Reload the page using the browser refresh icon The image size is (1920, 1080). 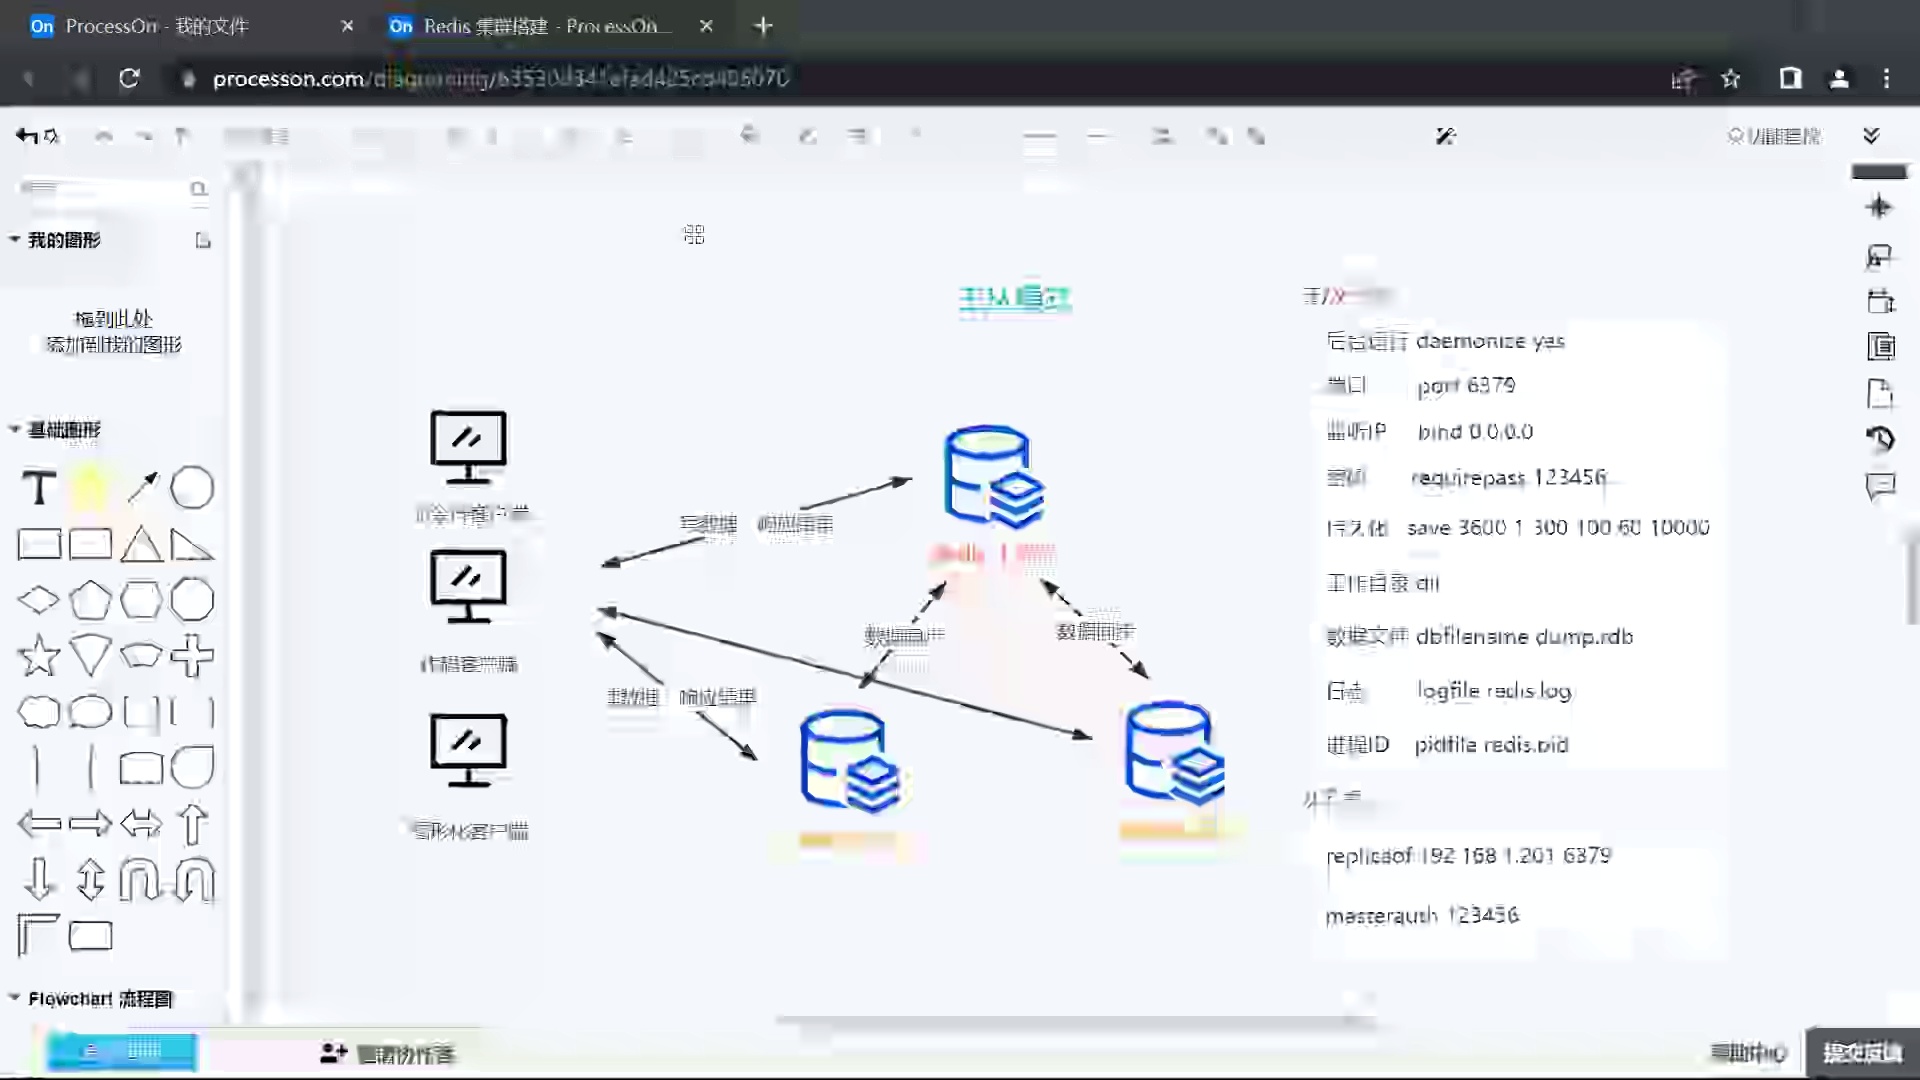point(129,79)
